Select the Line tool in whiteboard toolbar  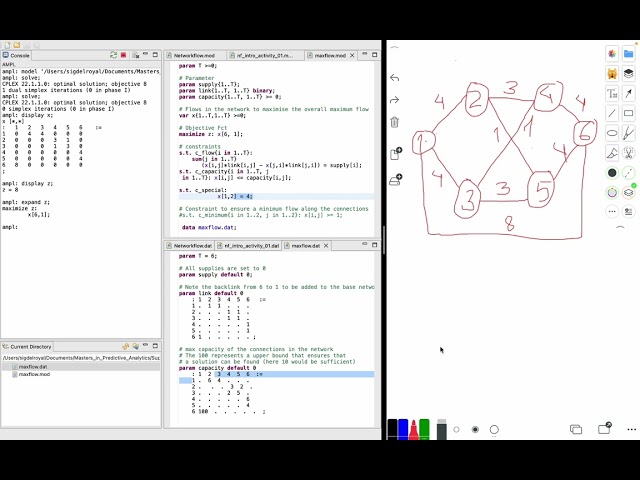click(612, 113)
